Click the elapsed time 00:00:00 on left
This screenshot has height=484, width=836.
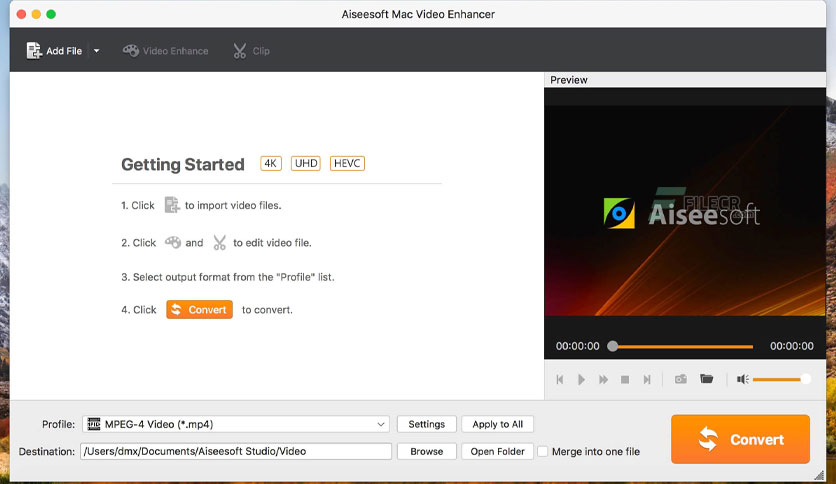[577, 346]
